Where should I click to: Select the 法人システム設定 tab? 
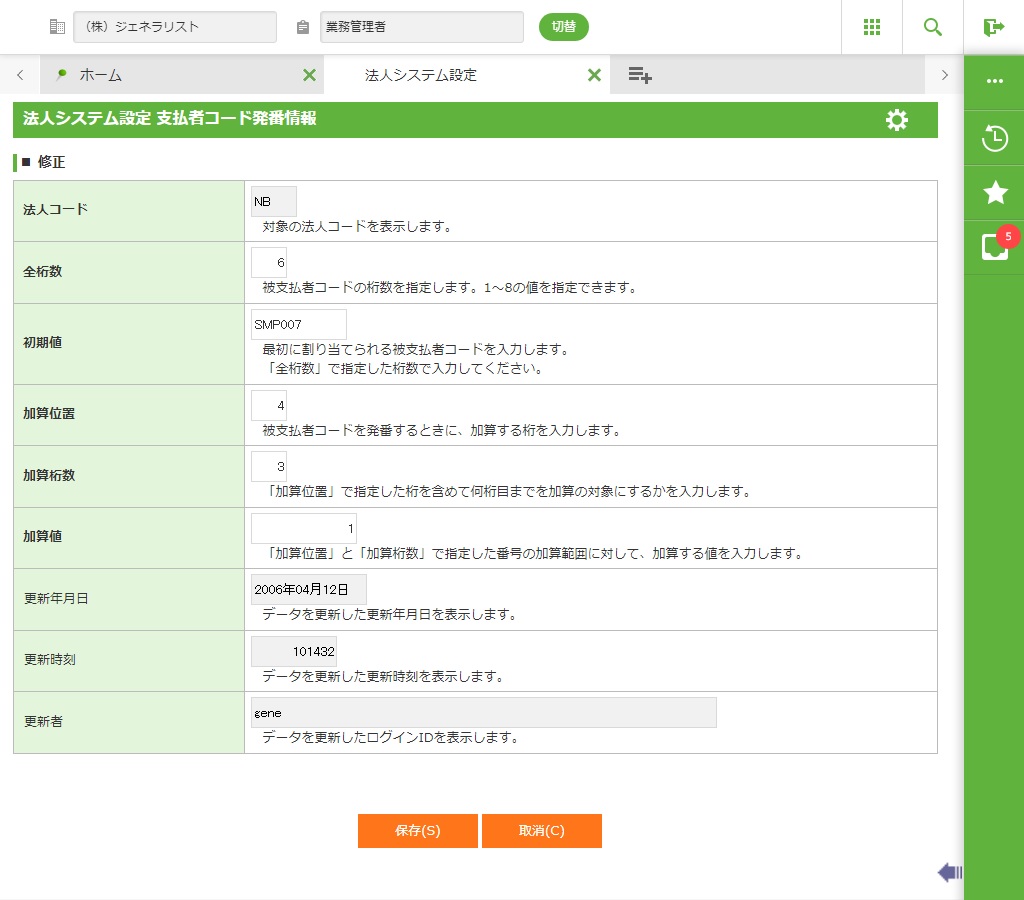[x=420, y=75]
